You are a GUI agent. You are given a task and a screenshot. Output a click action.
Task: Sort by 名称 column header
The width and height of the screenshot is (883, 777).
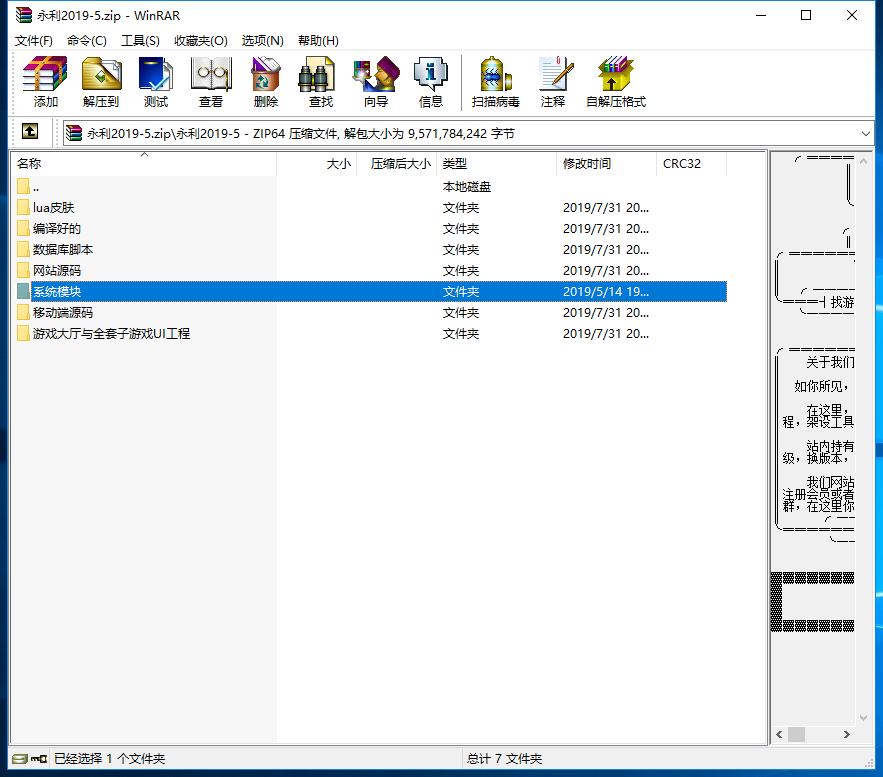coord(144,164)
